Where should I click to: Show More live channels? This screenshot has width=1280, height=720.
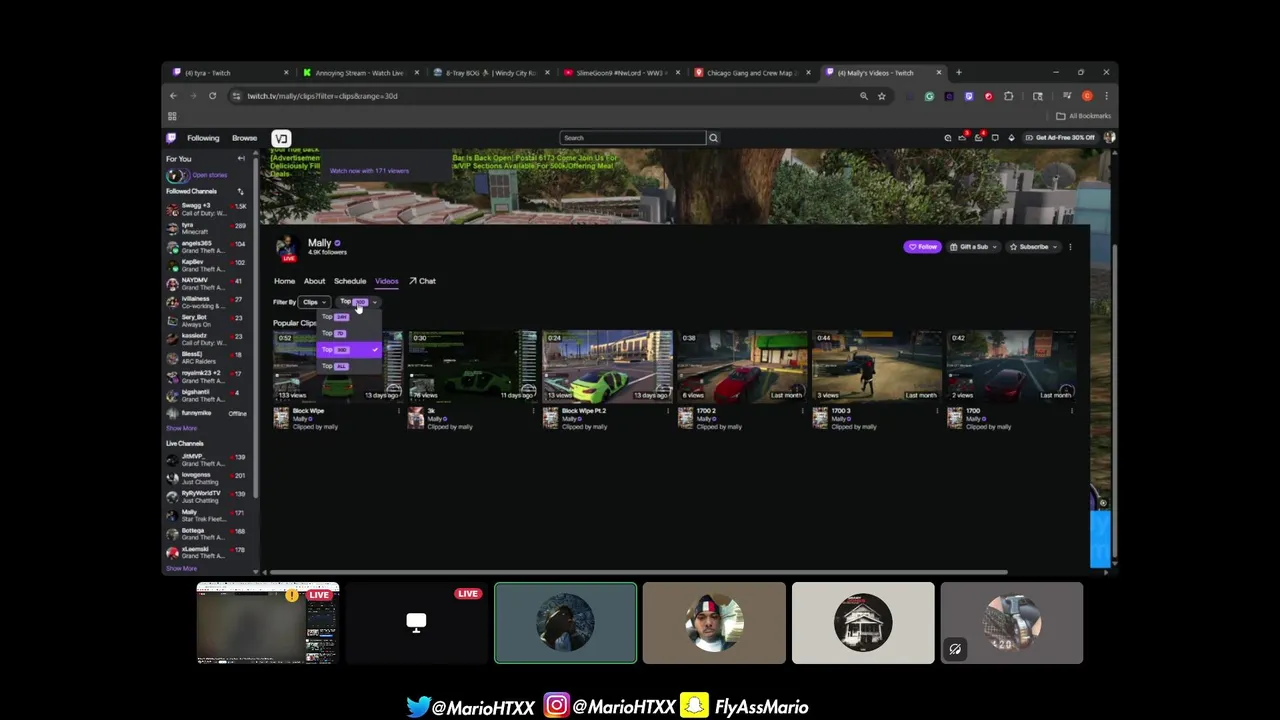[181, 568]
